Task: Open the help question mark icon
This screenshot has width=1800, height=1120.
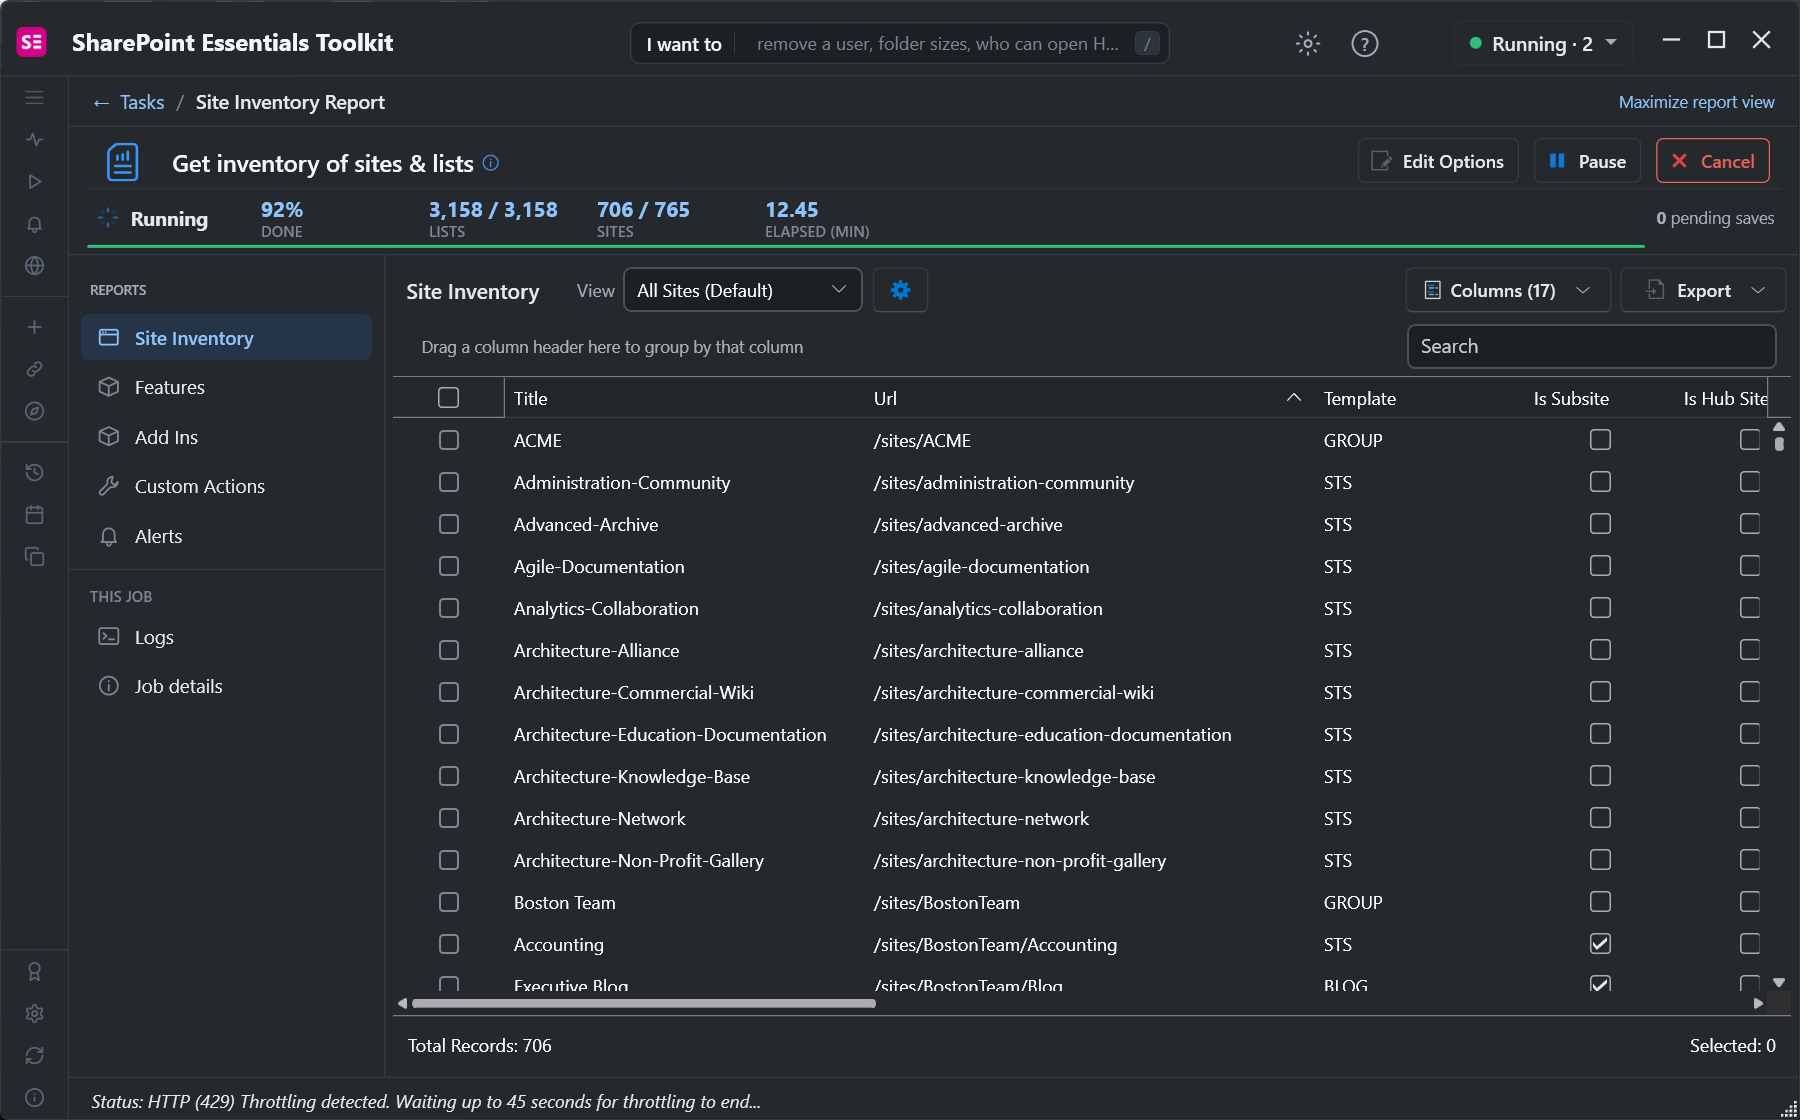Action: 1364,44
